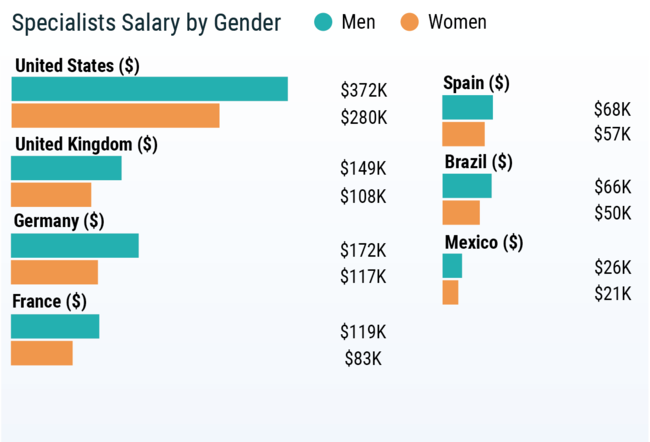This screenshot has height=442, width=650.
Task: Select the Mexico men's teal bar
Action: click(452, 266)
